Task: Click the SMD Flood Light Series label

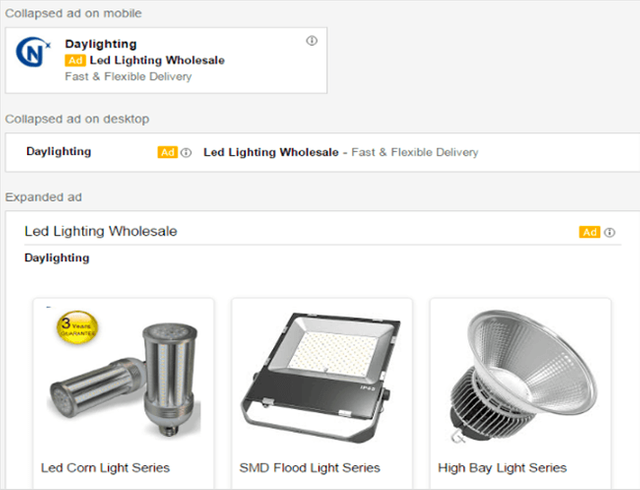Action: (309, 468)
